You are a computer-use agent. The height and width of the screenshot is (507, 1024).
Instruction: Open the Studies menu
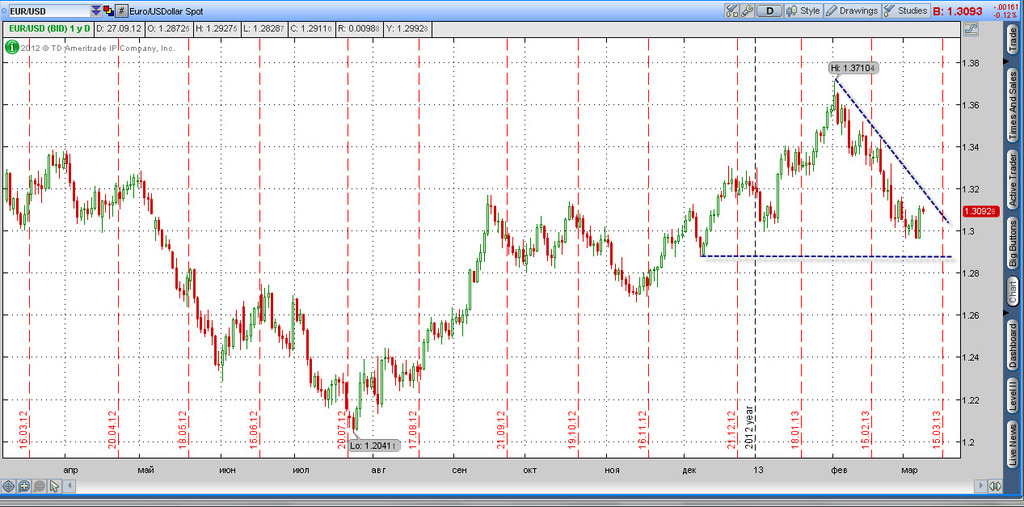(x=905, y=11)
